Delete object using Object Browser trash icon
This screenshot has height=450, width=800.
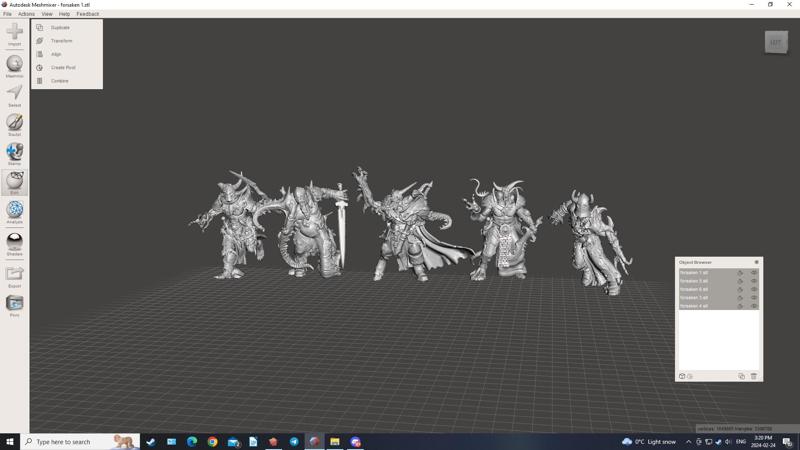coord(754,377)
